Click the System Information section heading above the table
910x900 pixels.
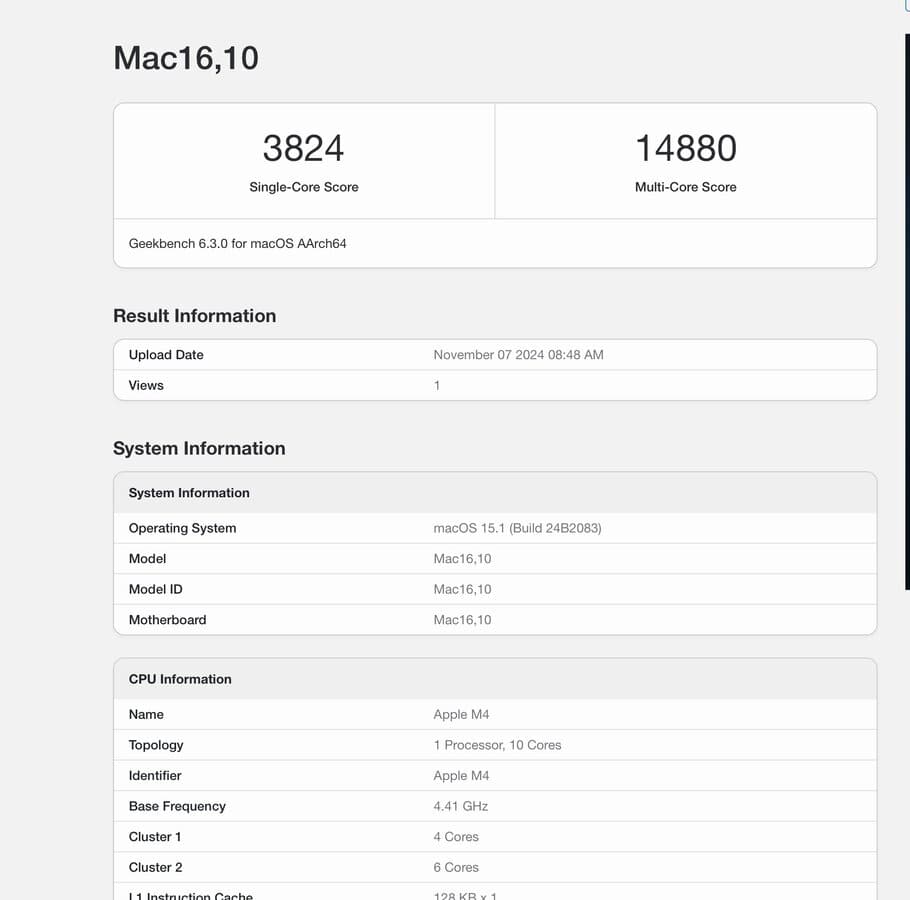(199, 449)
